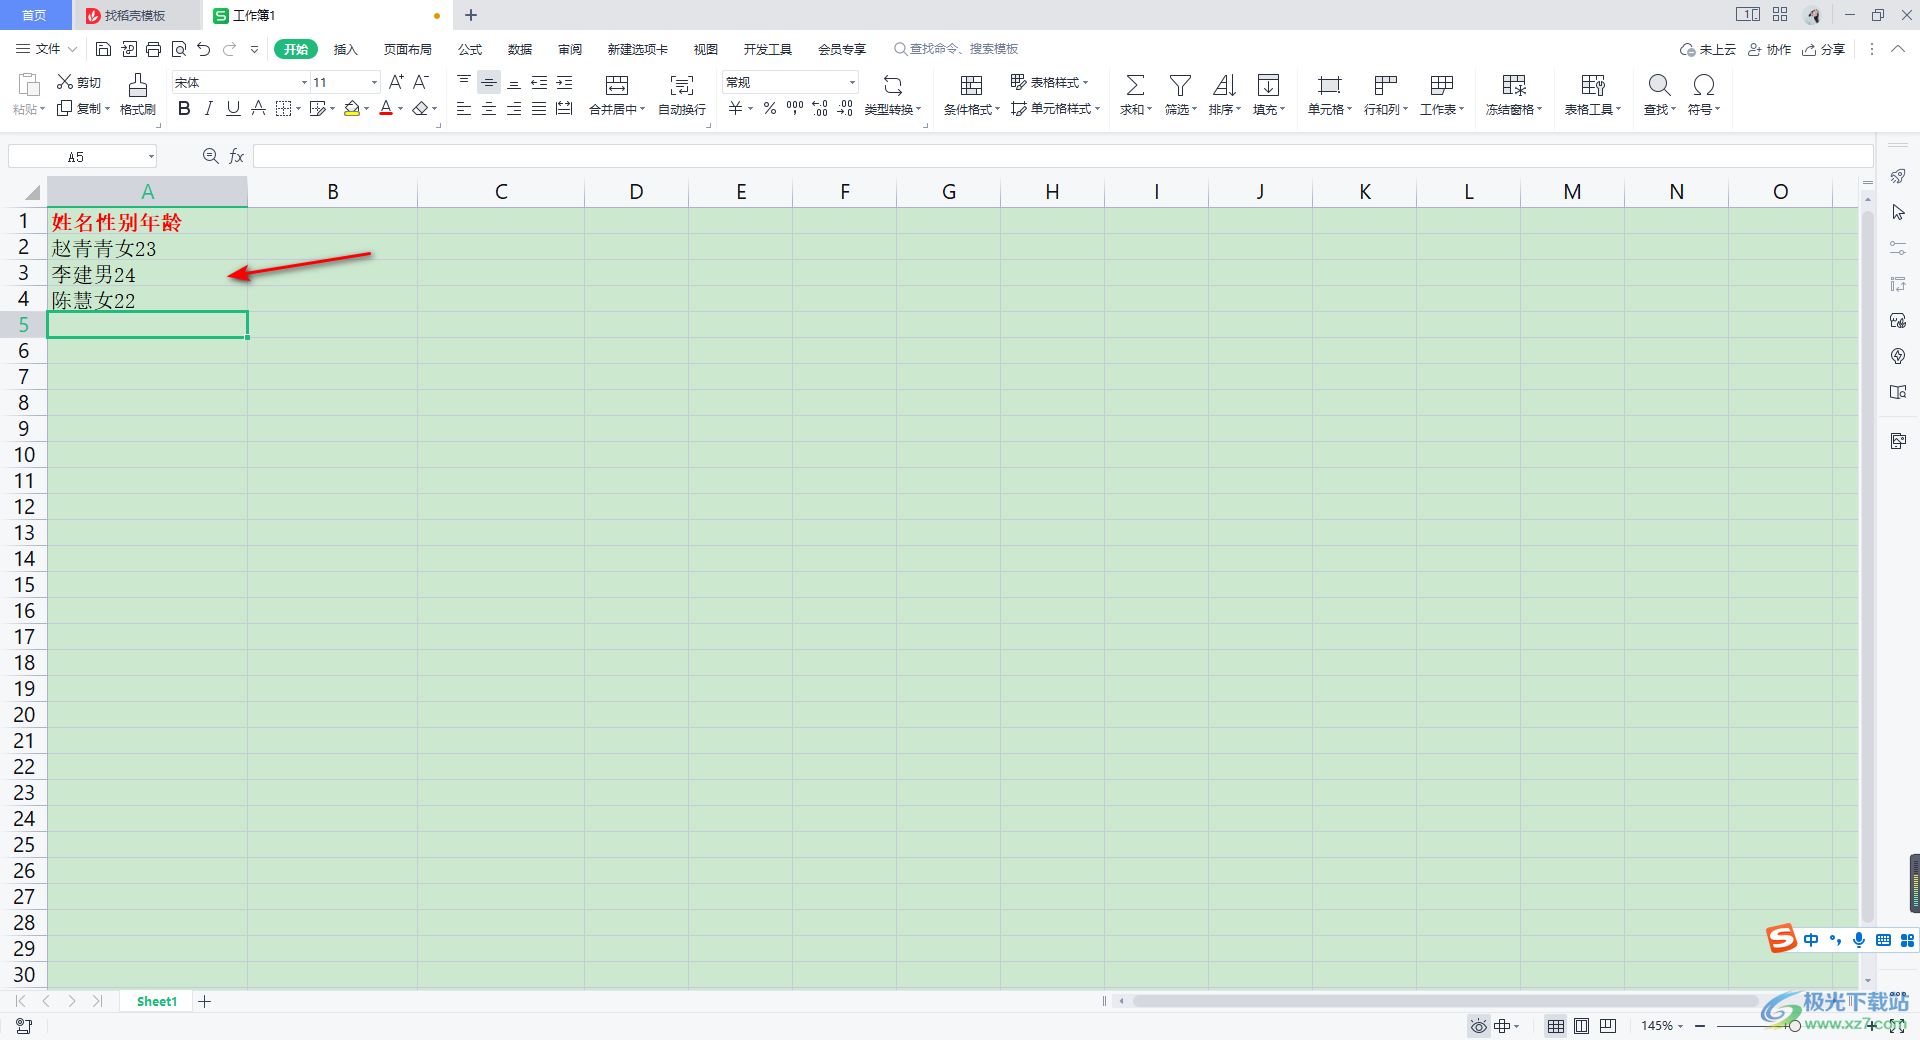Click the 未上云 cloud status button

pyautogui.click(x=1708, y=49)
